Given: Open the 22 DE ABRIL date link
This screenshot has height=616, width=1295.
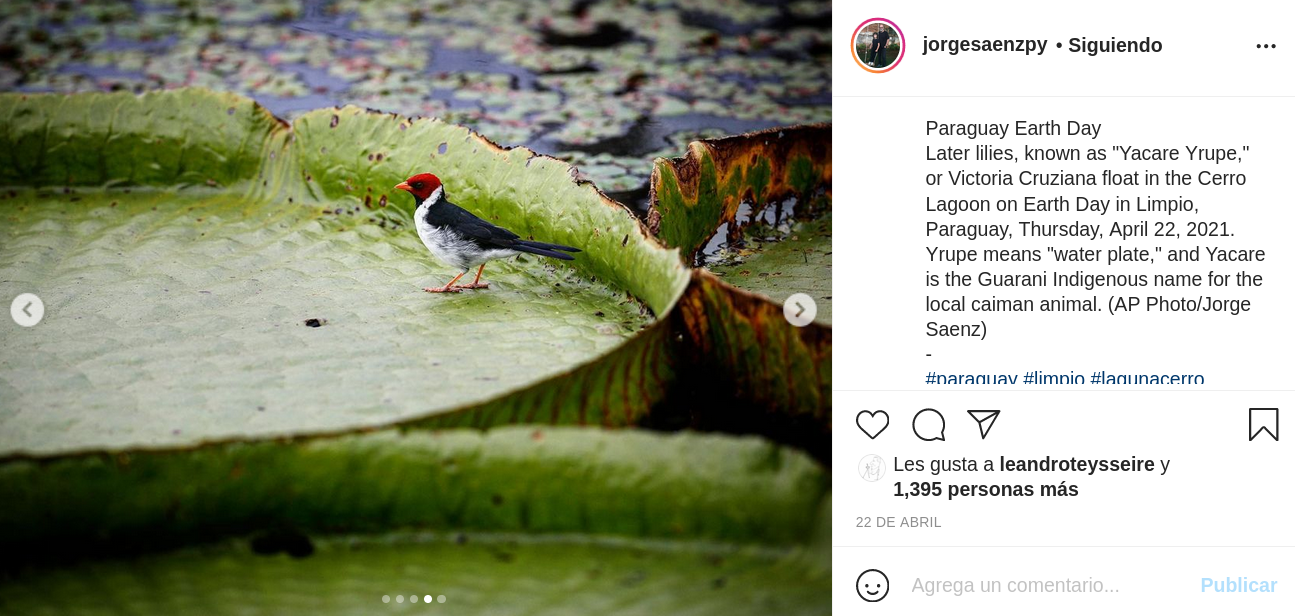Looking at the screenshot, I should pyautogui.click(x=898, y=522).
